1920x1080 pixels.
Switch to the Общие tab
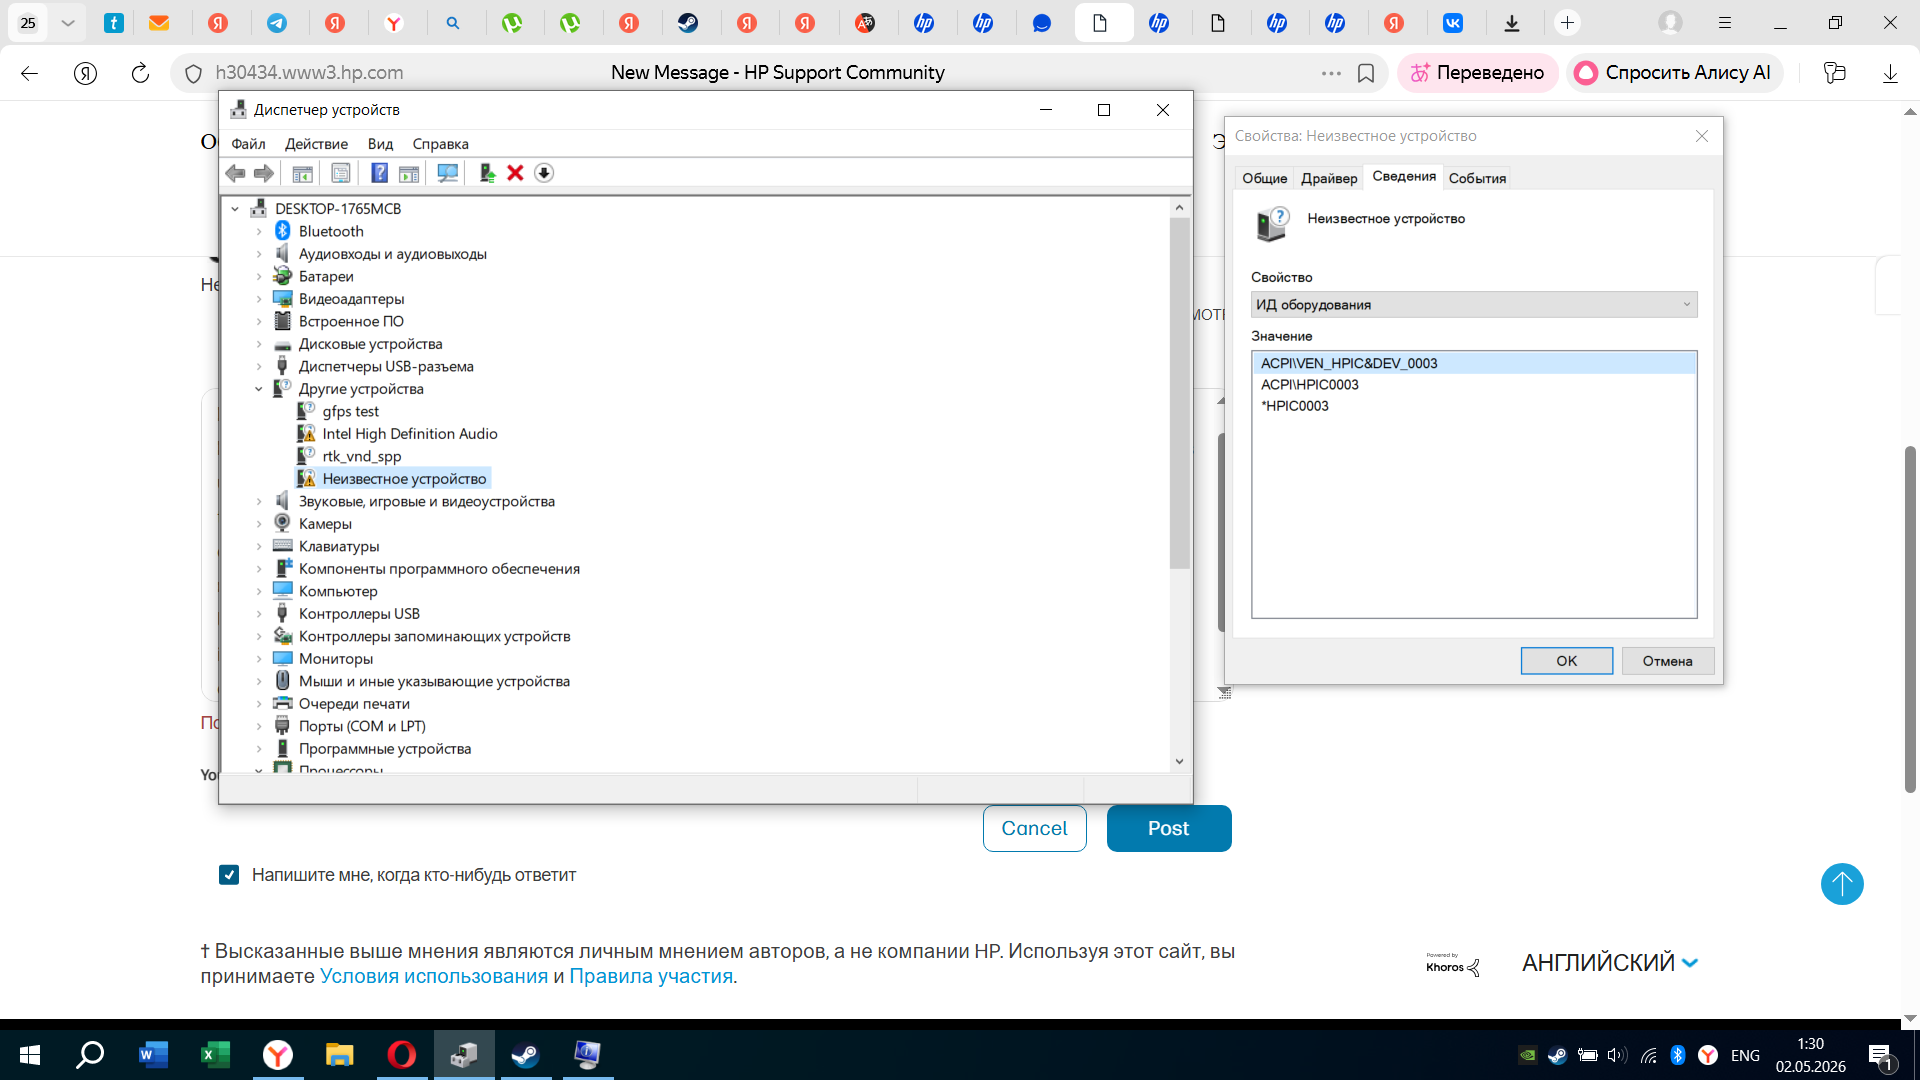click(1264, 178)
